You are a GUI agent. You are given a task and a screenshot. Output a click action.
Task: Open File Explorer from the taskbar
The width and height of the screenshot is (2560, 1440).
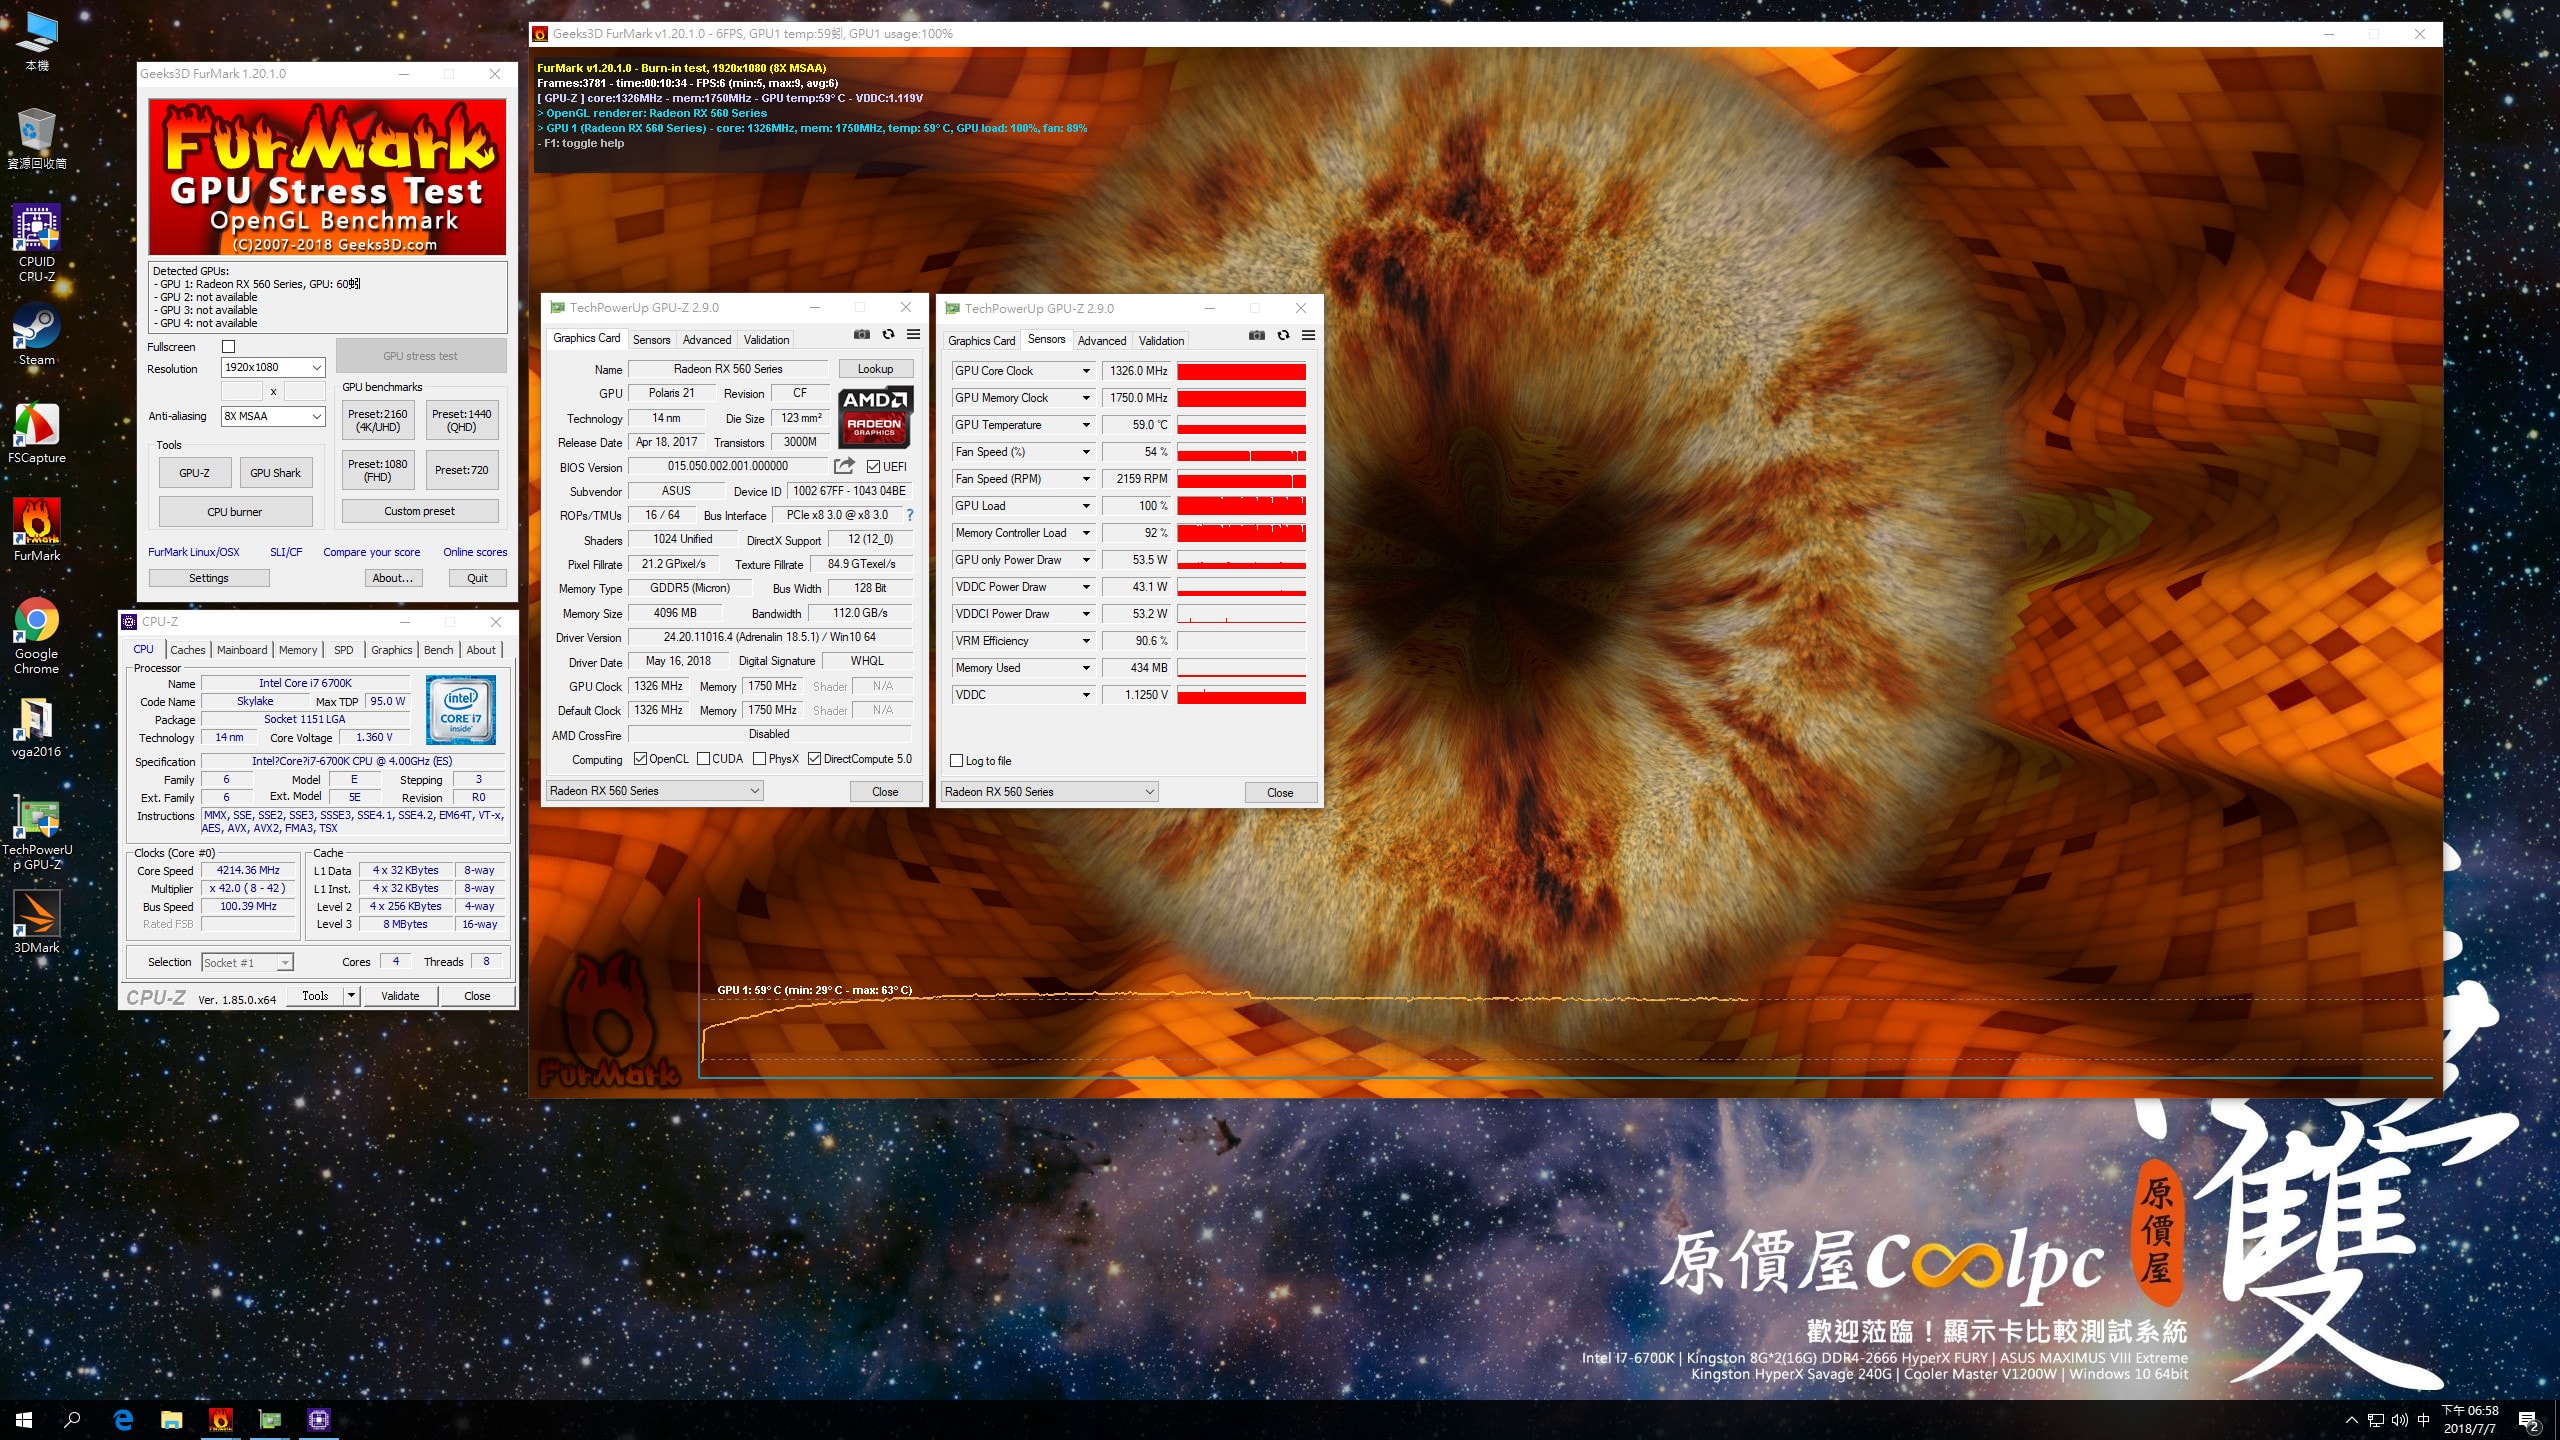[x=172, y=1420]
